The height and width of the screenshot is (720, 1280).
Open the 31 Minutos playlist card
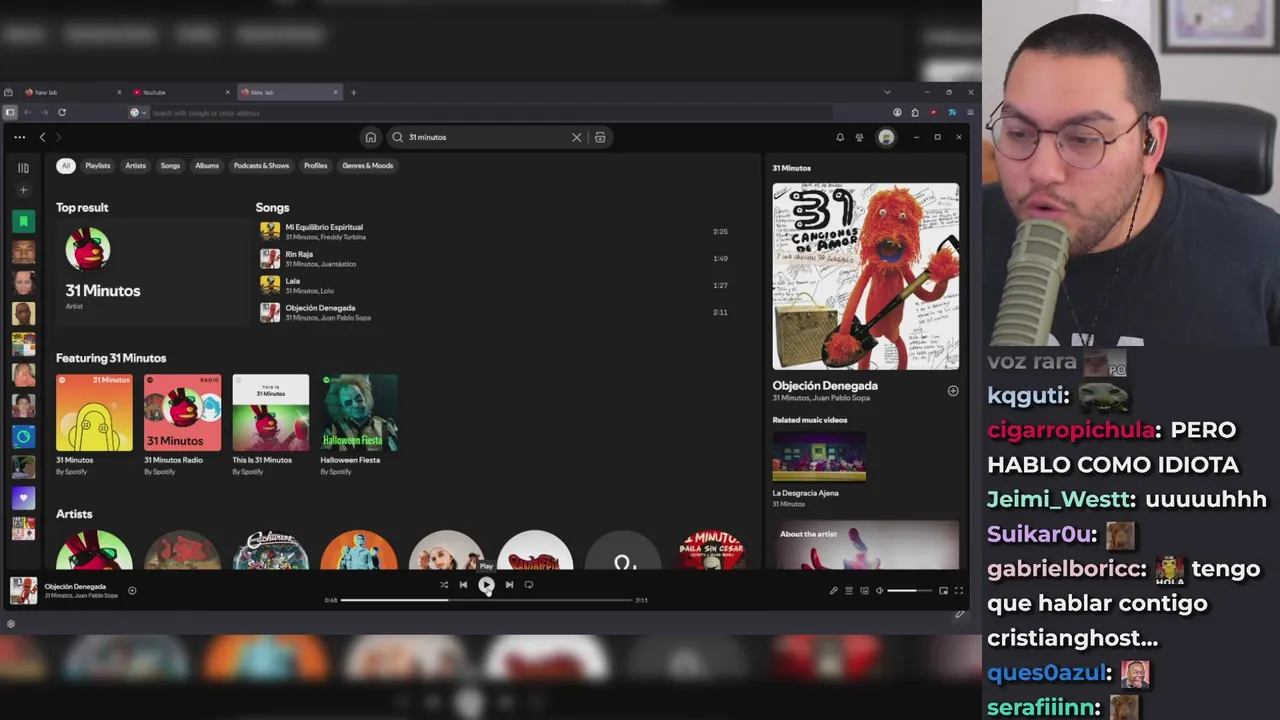(94, 425)
